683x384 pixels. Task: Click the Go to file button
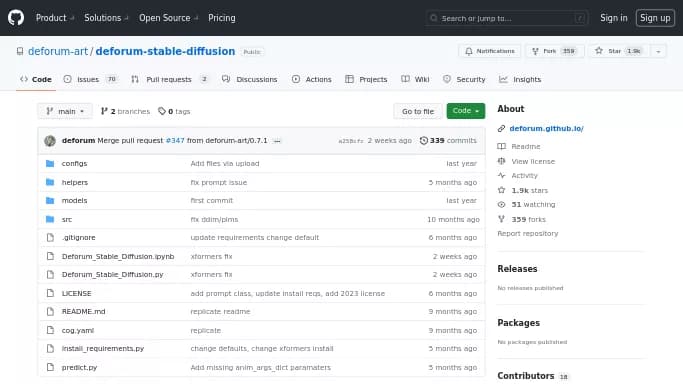tap(418, 111)
